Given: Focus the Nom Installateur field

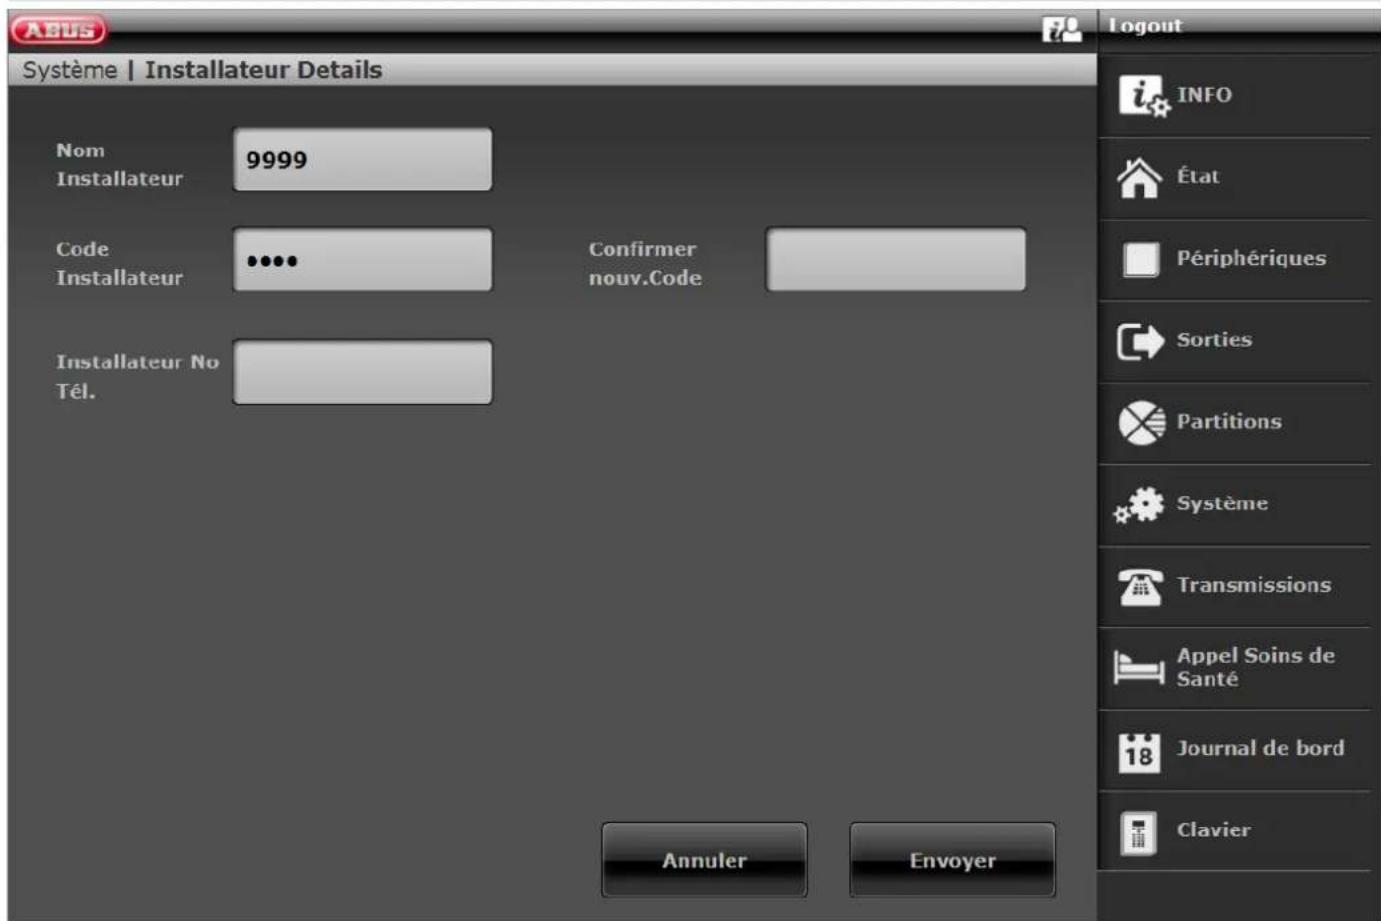Looking at the screenshot, I should pos(362,160).
